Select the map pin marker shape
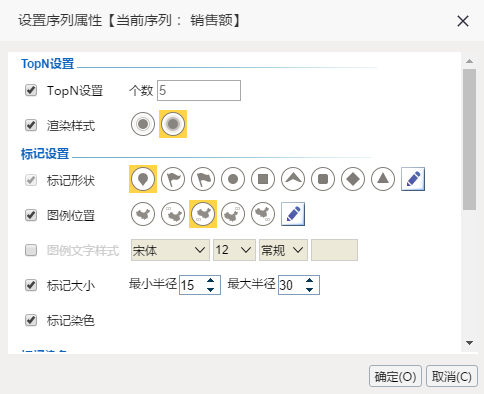 click(143, 179)
